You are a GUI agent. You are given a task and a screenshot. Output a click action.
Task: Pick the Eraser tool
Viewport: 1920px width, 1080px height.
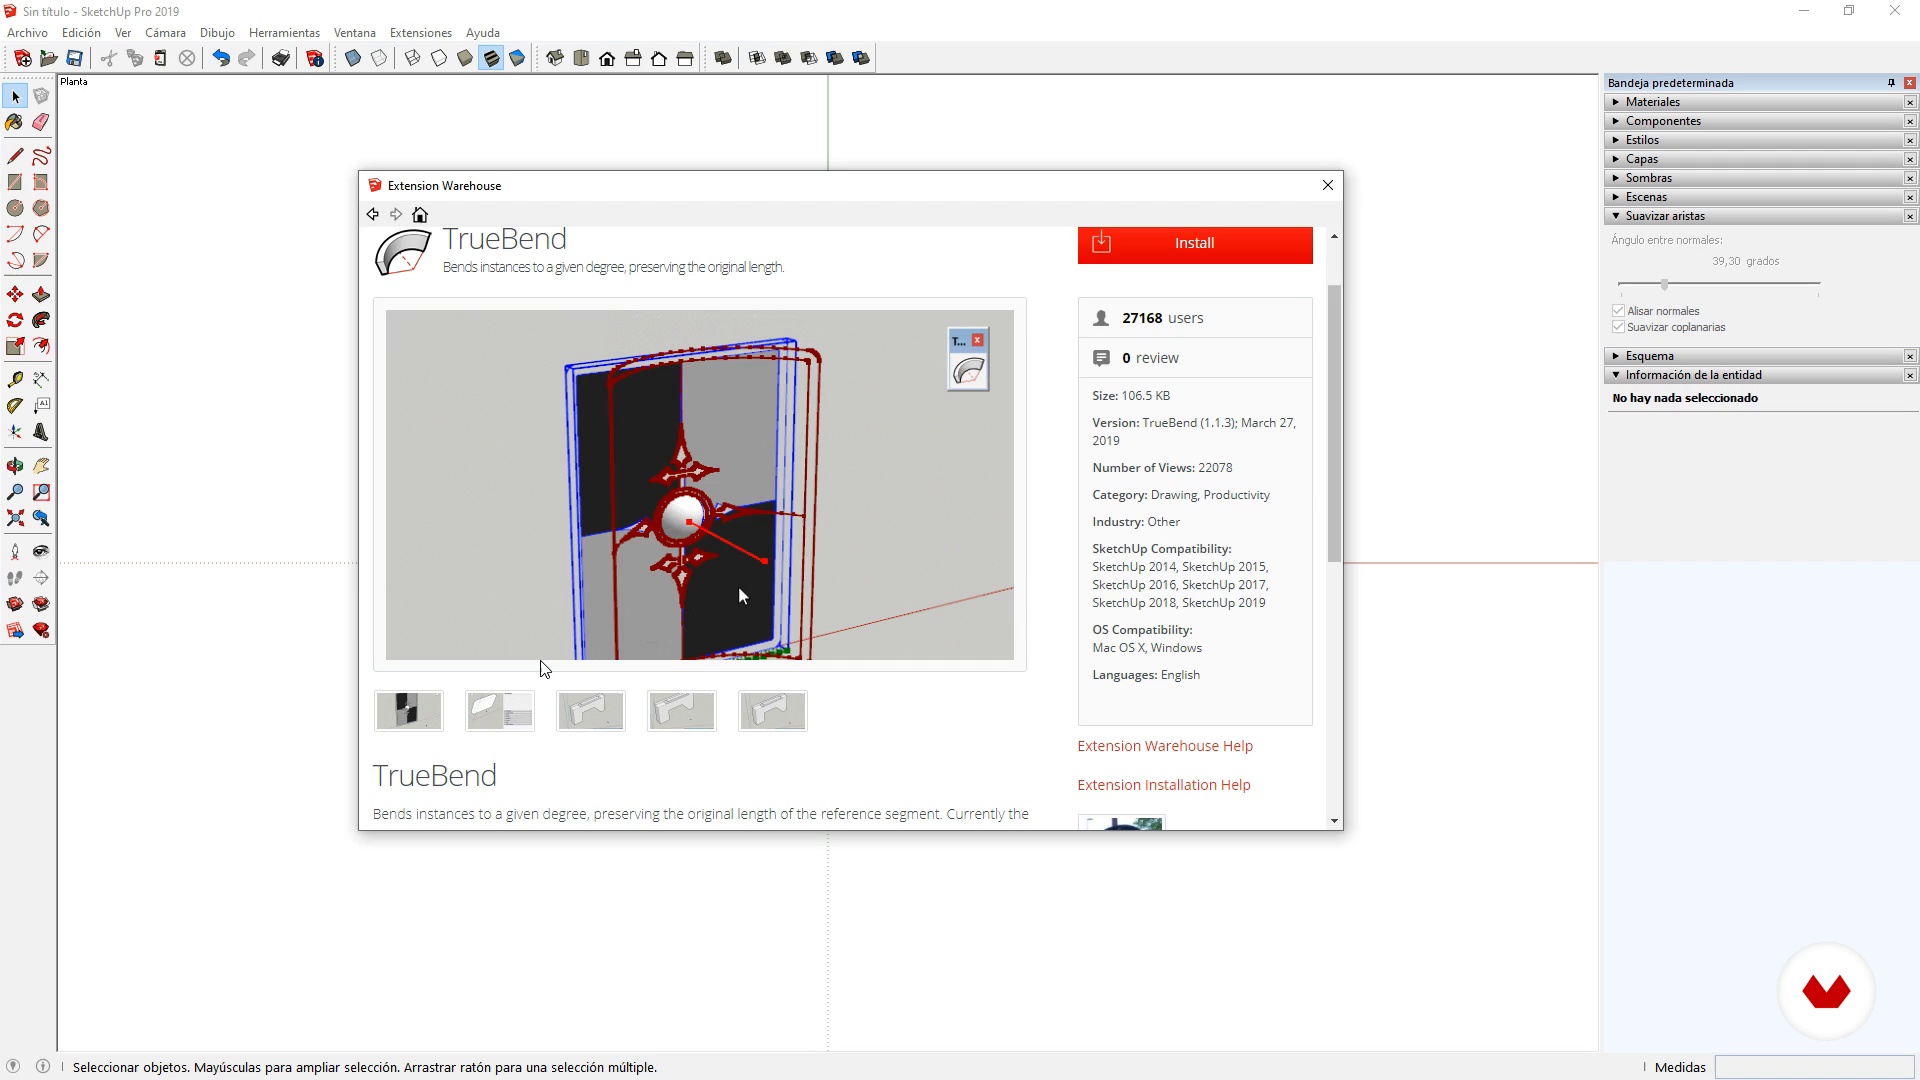[41, 122]
